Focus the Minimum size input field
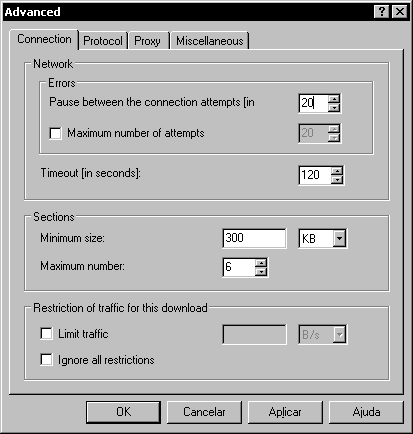 pyautogui.click(x=254, y=238)
